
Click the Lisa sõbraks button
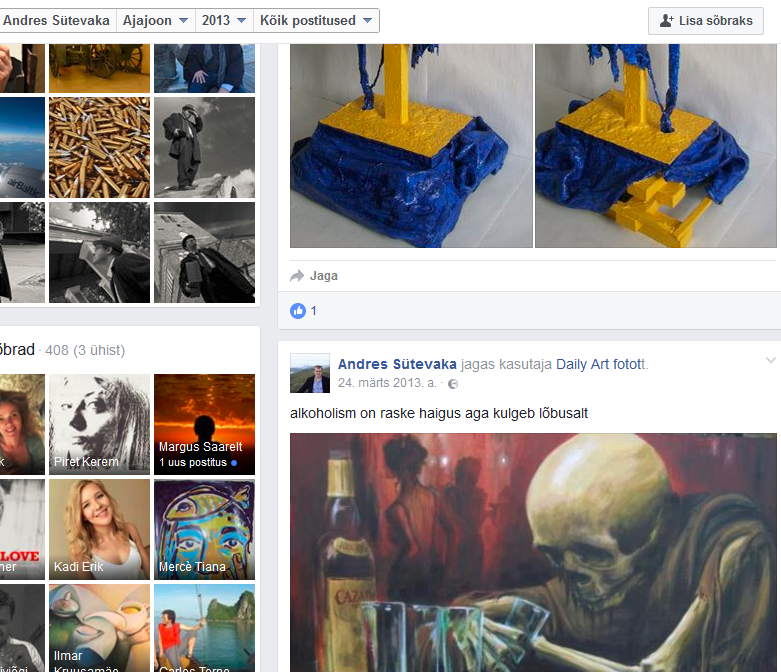706,21
